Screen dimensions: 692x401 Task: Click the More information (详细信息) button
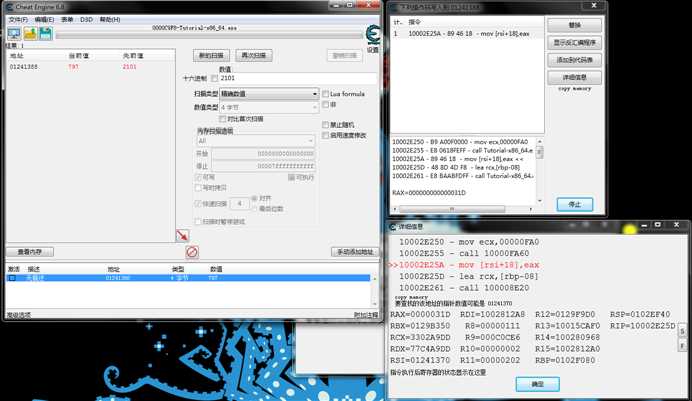tap(574, 78)
